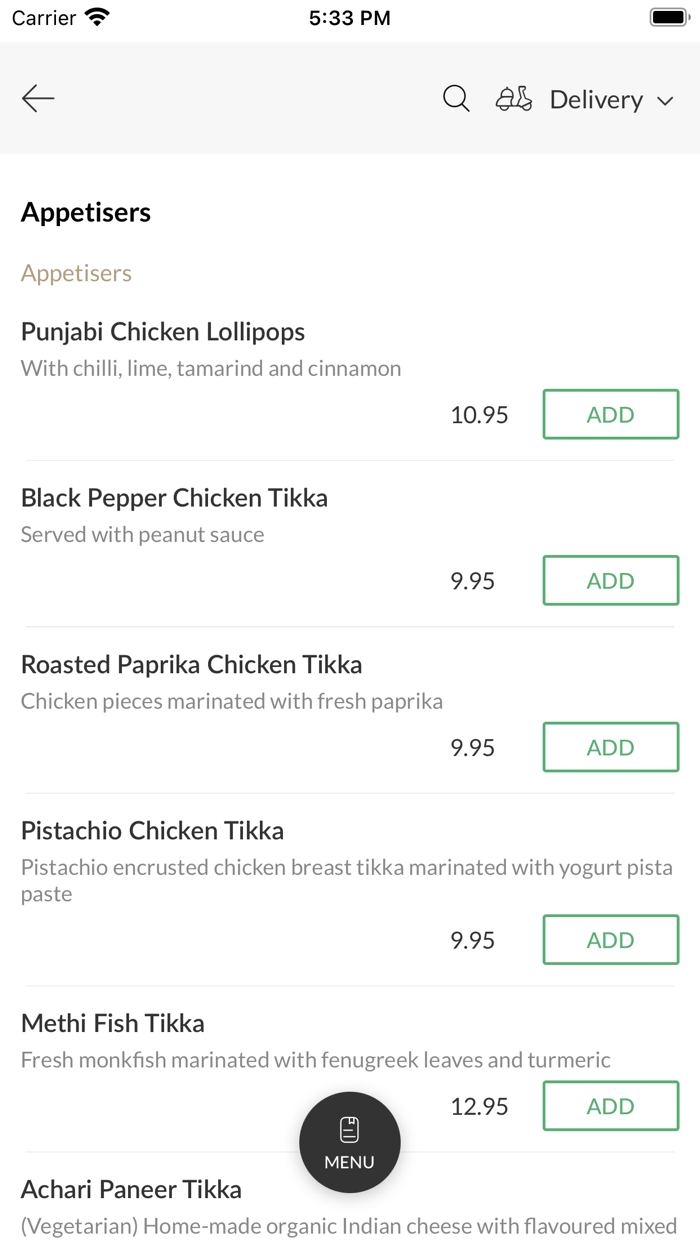
Task: Tap Achari Paneer Tikka at the bottom
Action: 131,1189
